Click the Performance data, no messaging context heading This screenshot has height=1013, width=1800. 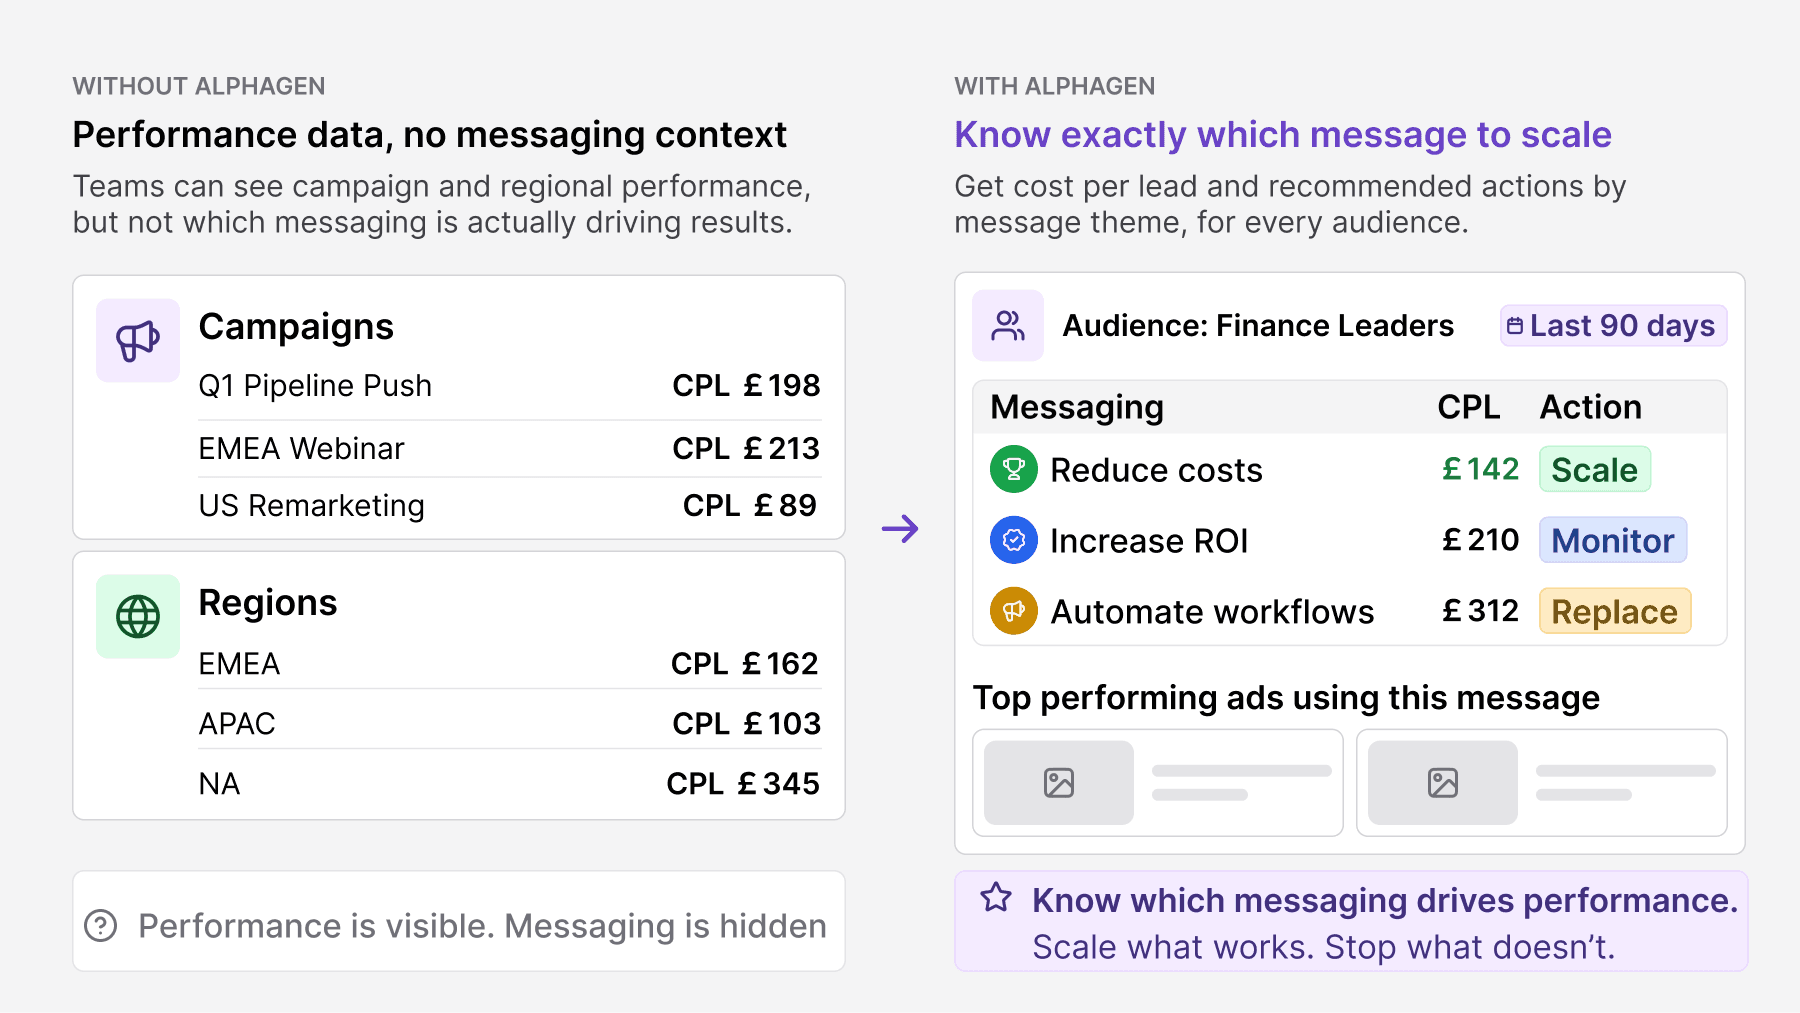(430, 135)
